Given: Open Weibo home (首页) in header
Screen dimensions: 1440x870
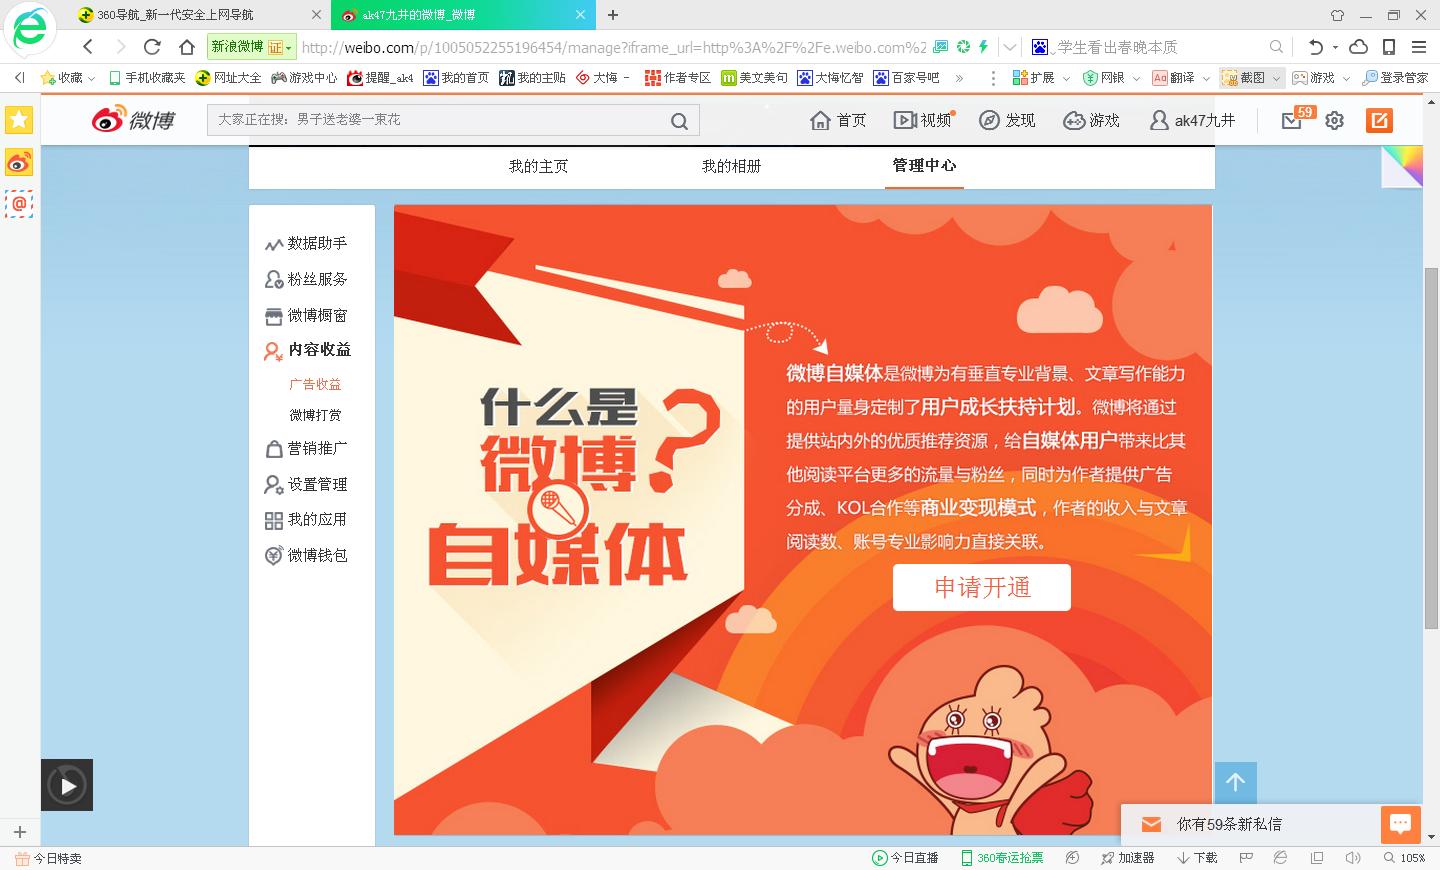Looking at the screenshot, I should [x=838, y=120].
